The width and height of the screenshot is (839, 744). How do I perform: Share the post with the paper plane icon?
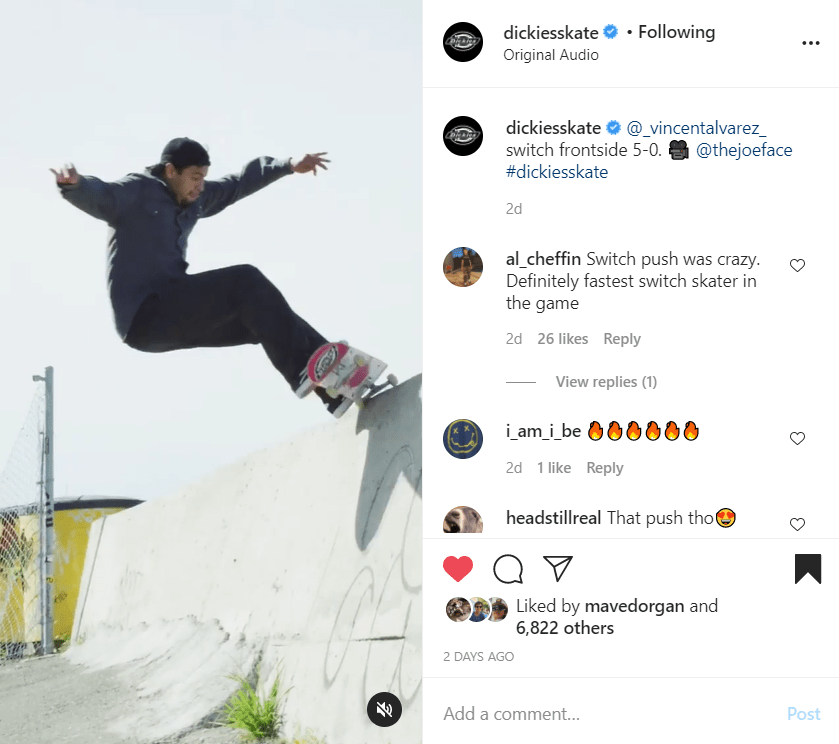click(x=558, y=568)
